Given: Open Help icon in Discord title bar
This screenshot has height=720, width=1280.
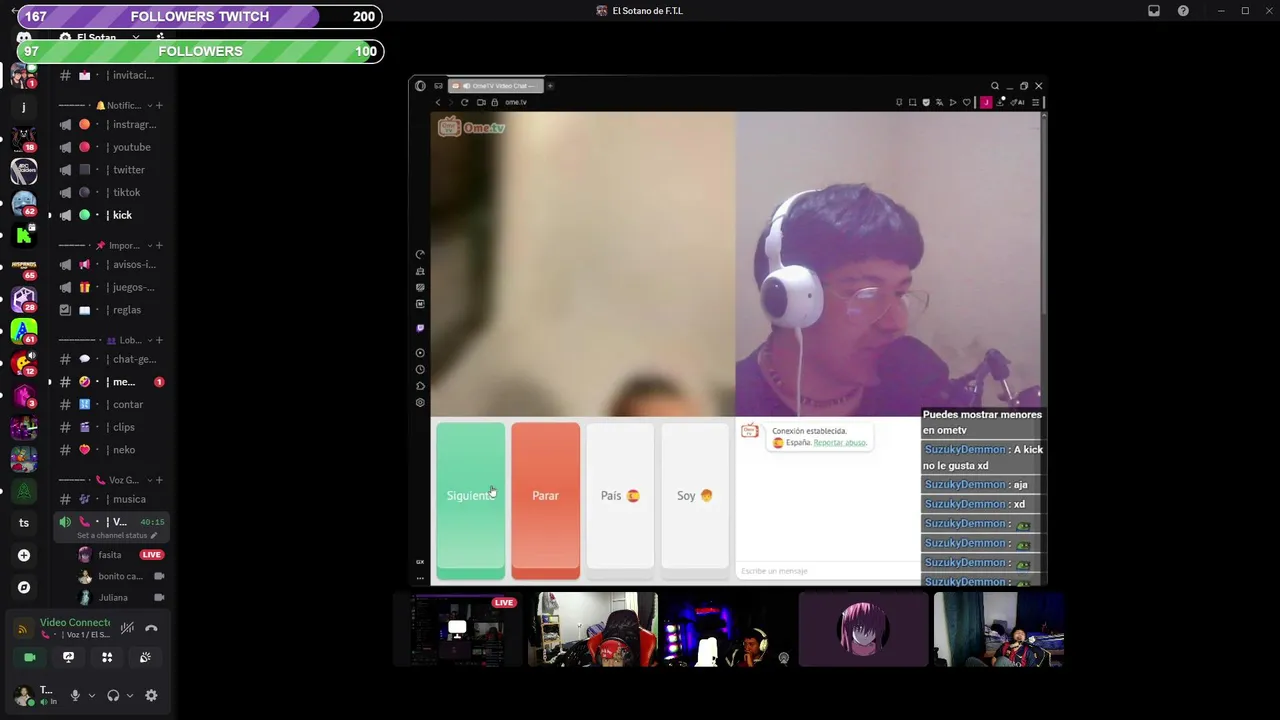Looking at the screenshot, I should 1183,11.
